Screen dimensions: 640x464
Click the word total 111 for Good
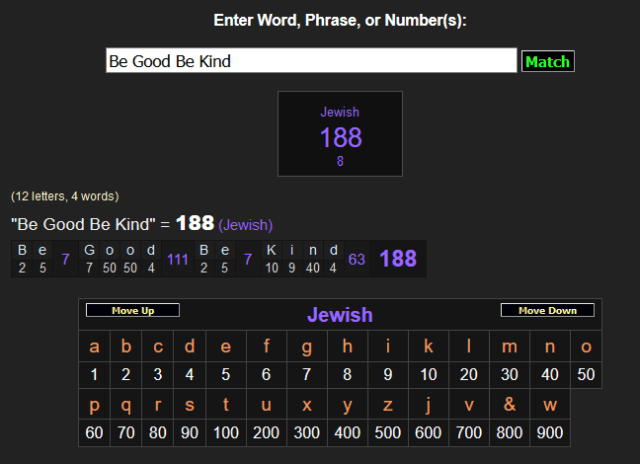178,259
